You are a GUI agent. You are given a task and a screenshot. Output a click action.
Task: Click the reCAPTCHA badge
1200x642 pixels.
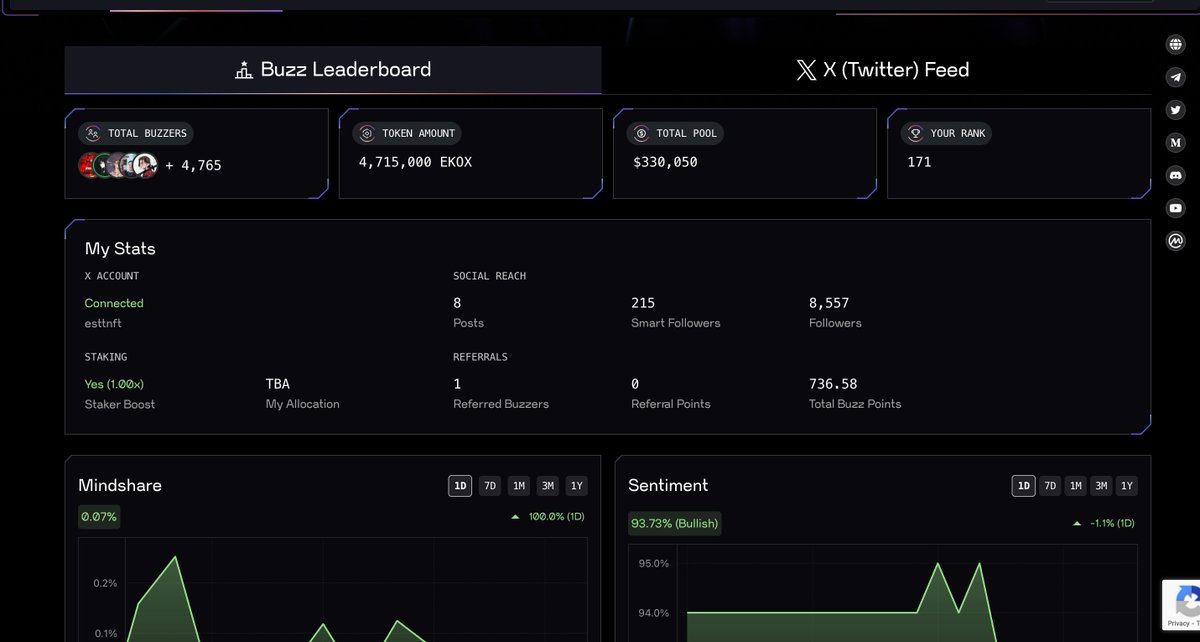point(1181,604)
